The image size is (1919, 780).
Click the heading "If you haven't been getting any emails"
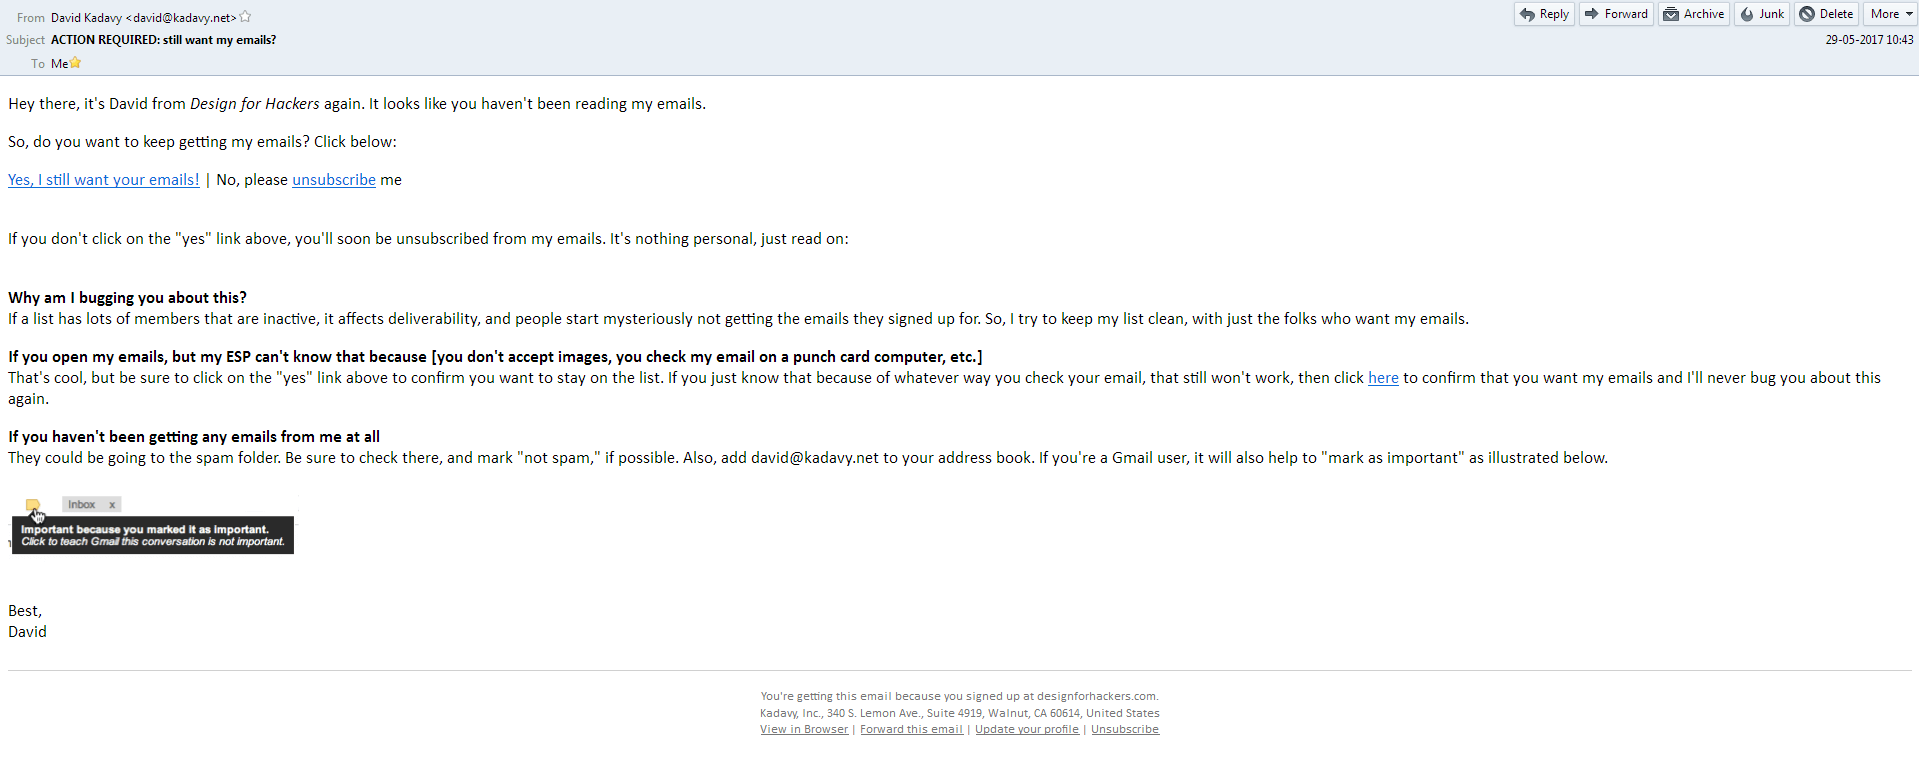pyautogui.click(x=194, y=437)
